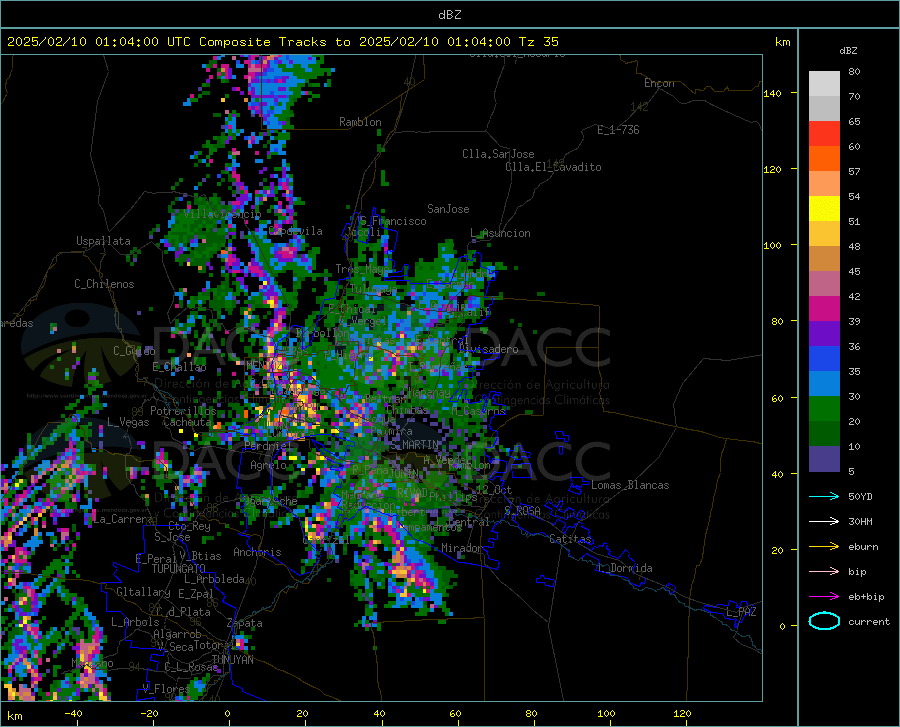Click the cyan 'current' ellipse legend icon
Screen dimensions: 900x727
(824, 621)
